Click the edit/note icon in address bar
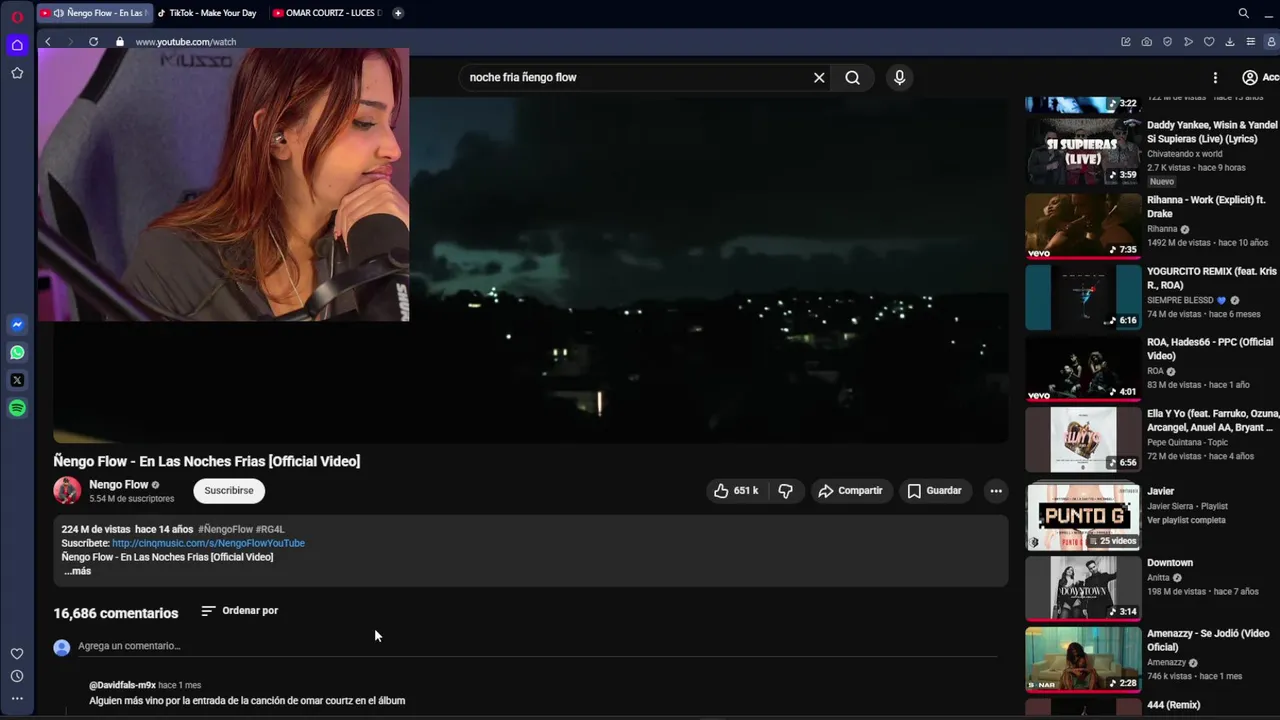Image resolution: width=1280 pixels, height=720 pixels. click(1126, 42)
